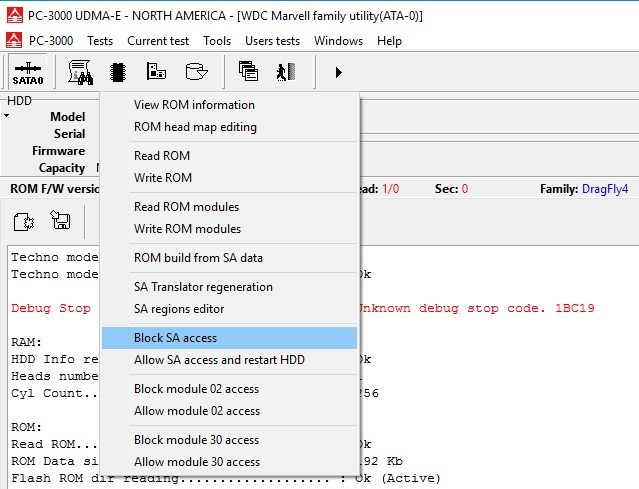
Task: Open the PC-3000 menu
Action: [51, 41]
